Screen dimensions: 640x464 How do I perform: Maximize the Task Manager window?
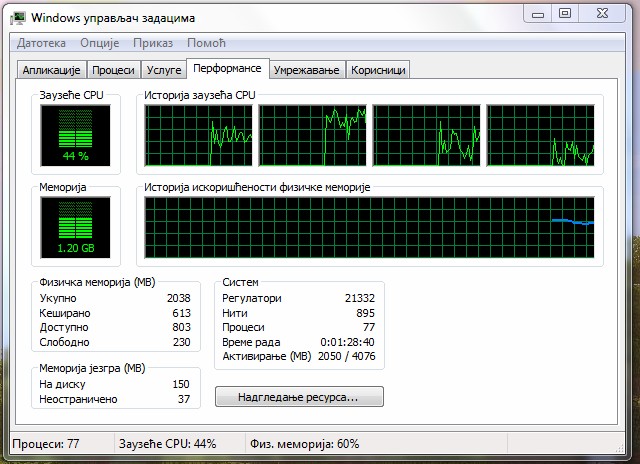coord(565,14)
